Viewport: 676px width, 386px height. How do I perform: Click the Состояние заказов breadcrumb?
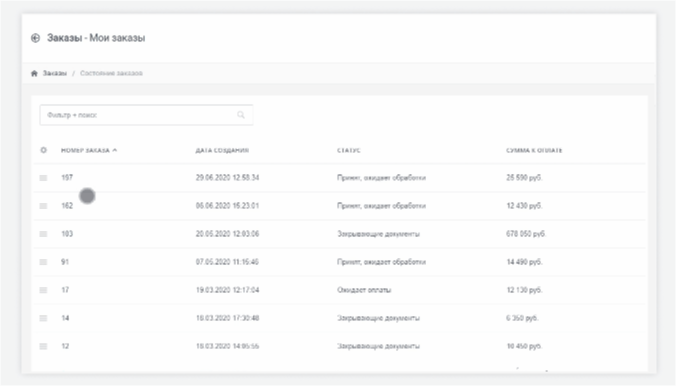click(x=111, y=73)
